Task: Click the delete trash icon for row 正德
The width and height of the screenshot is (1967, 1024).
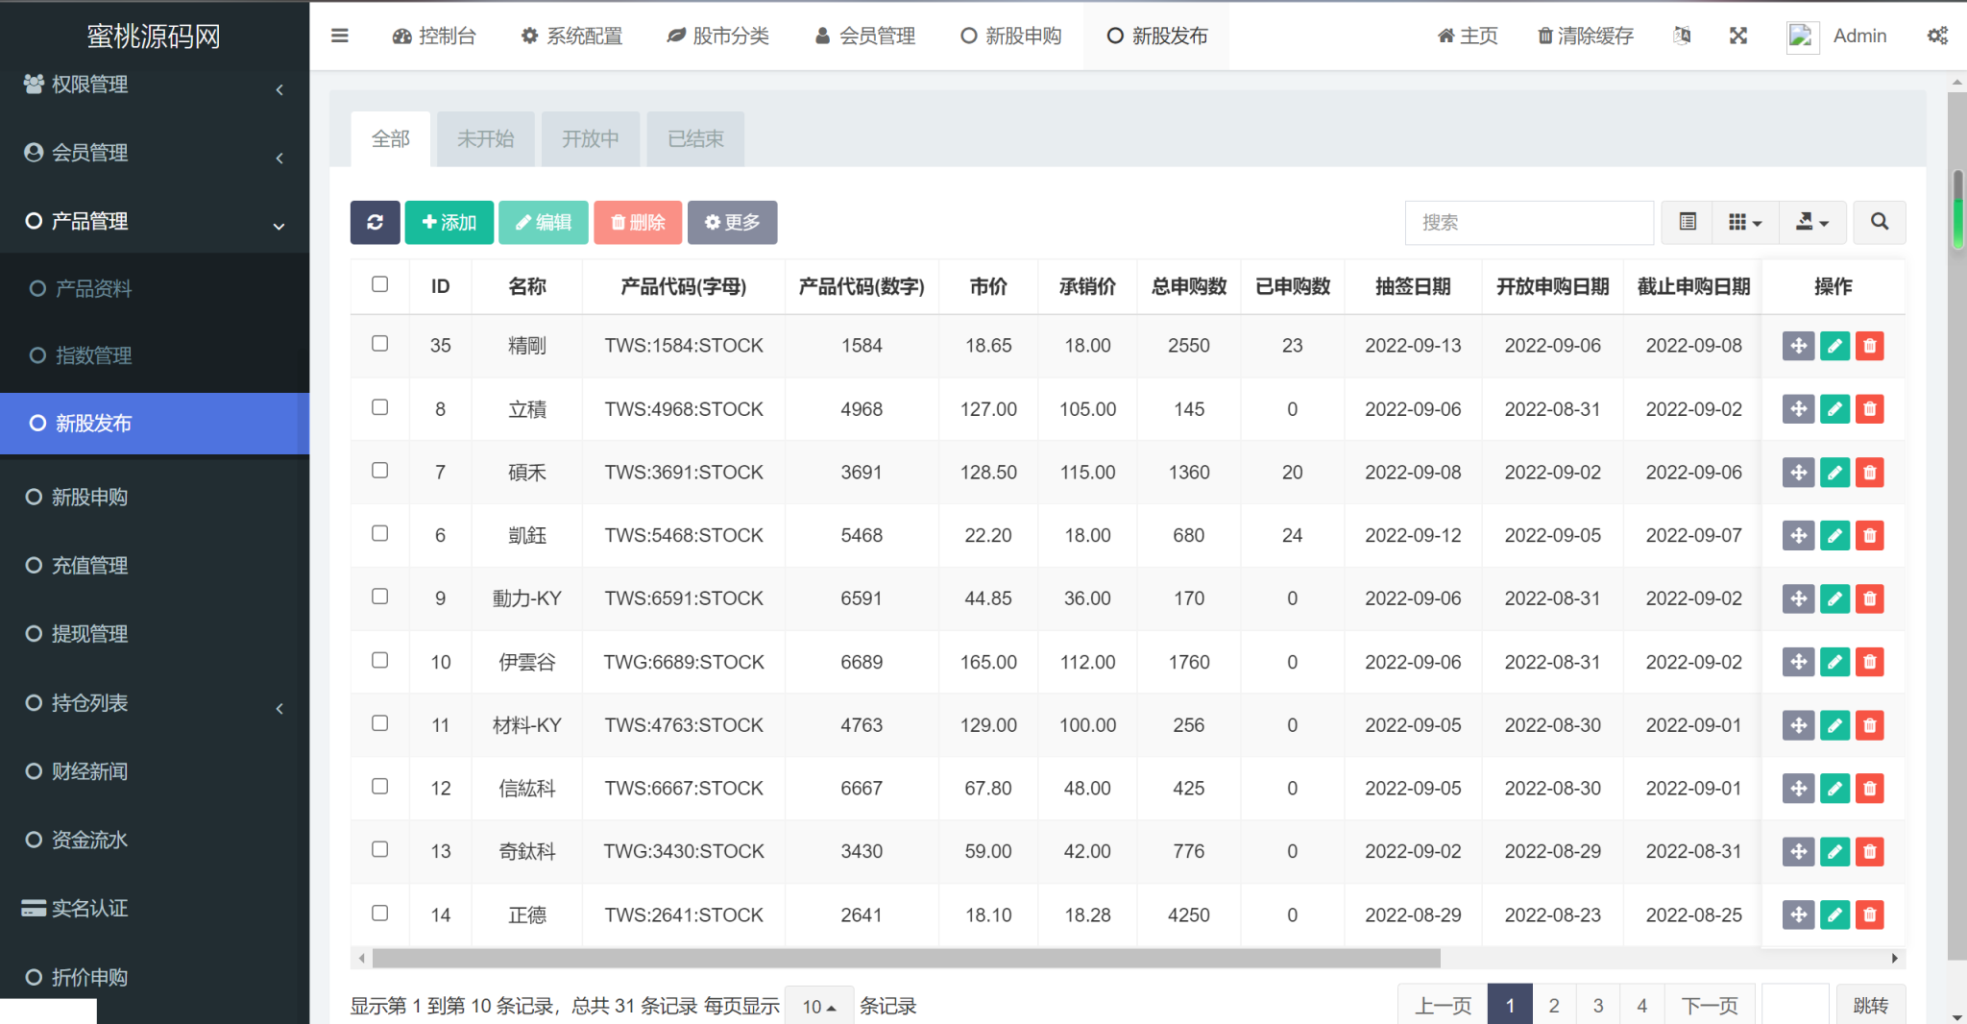Action: click(1869, 914)
